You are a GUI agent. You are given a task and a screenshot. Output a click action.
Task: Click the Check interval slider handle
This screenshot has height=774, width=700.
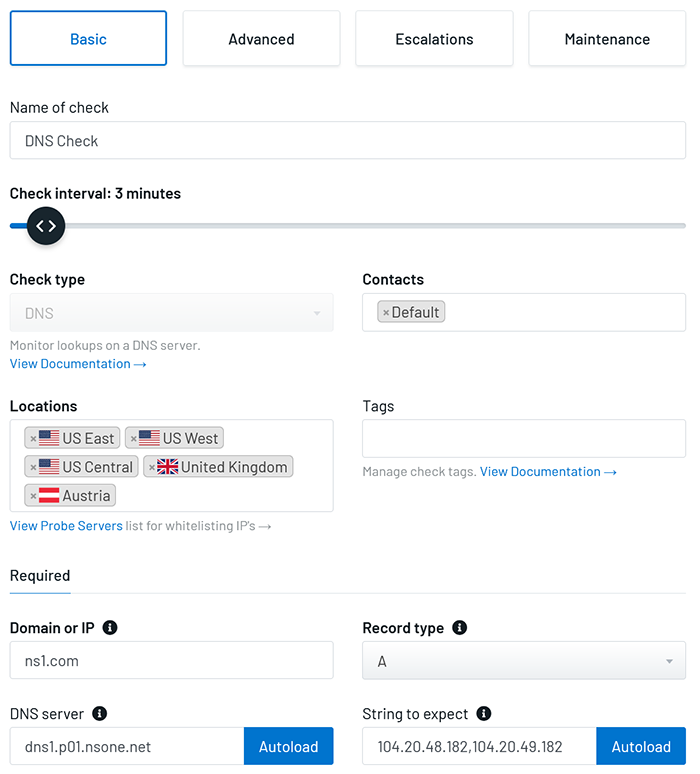46,226
